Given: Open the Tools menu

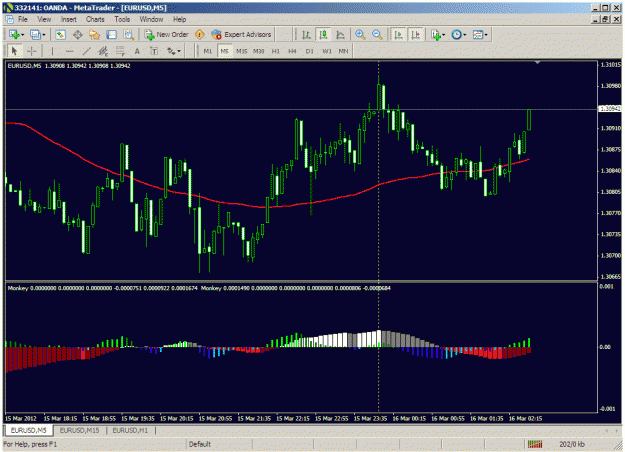Looking at the screenshot, I should pyautogui.click(x=122, y=19).
